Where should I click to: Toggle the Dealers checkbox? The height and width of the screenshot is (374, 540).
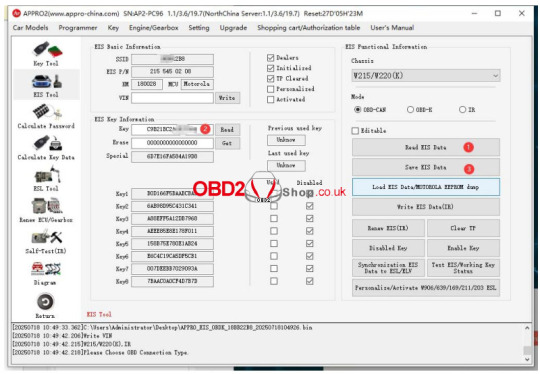tap(270, 58)
